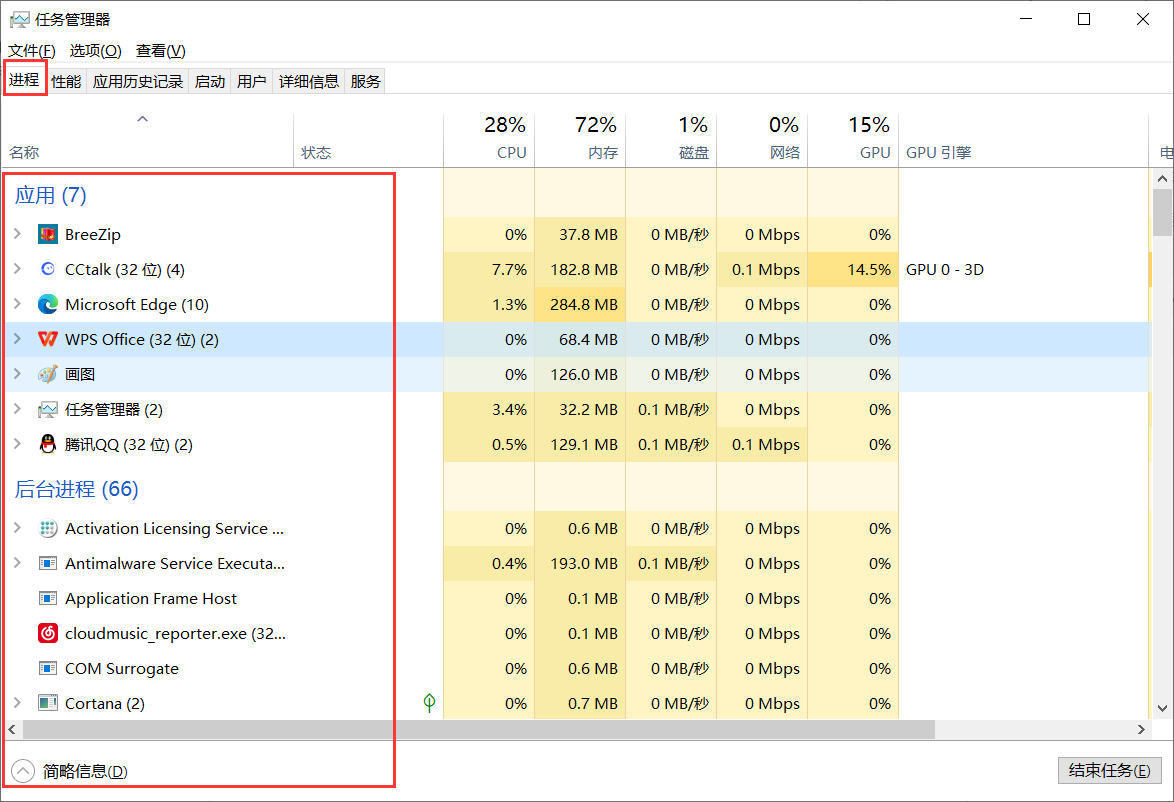Click the 任务管理器 process row icon
The width and height of the screenshot is (1174, 802).
tap(48, 410)
